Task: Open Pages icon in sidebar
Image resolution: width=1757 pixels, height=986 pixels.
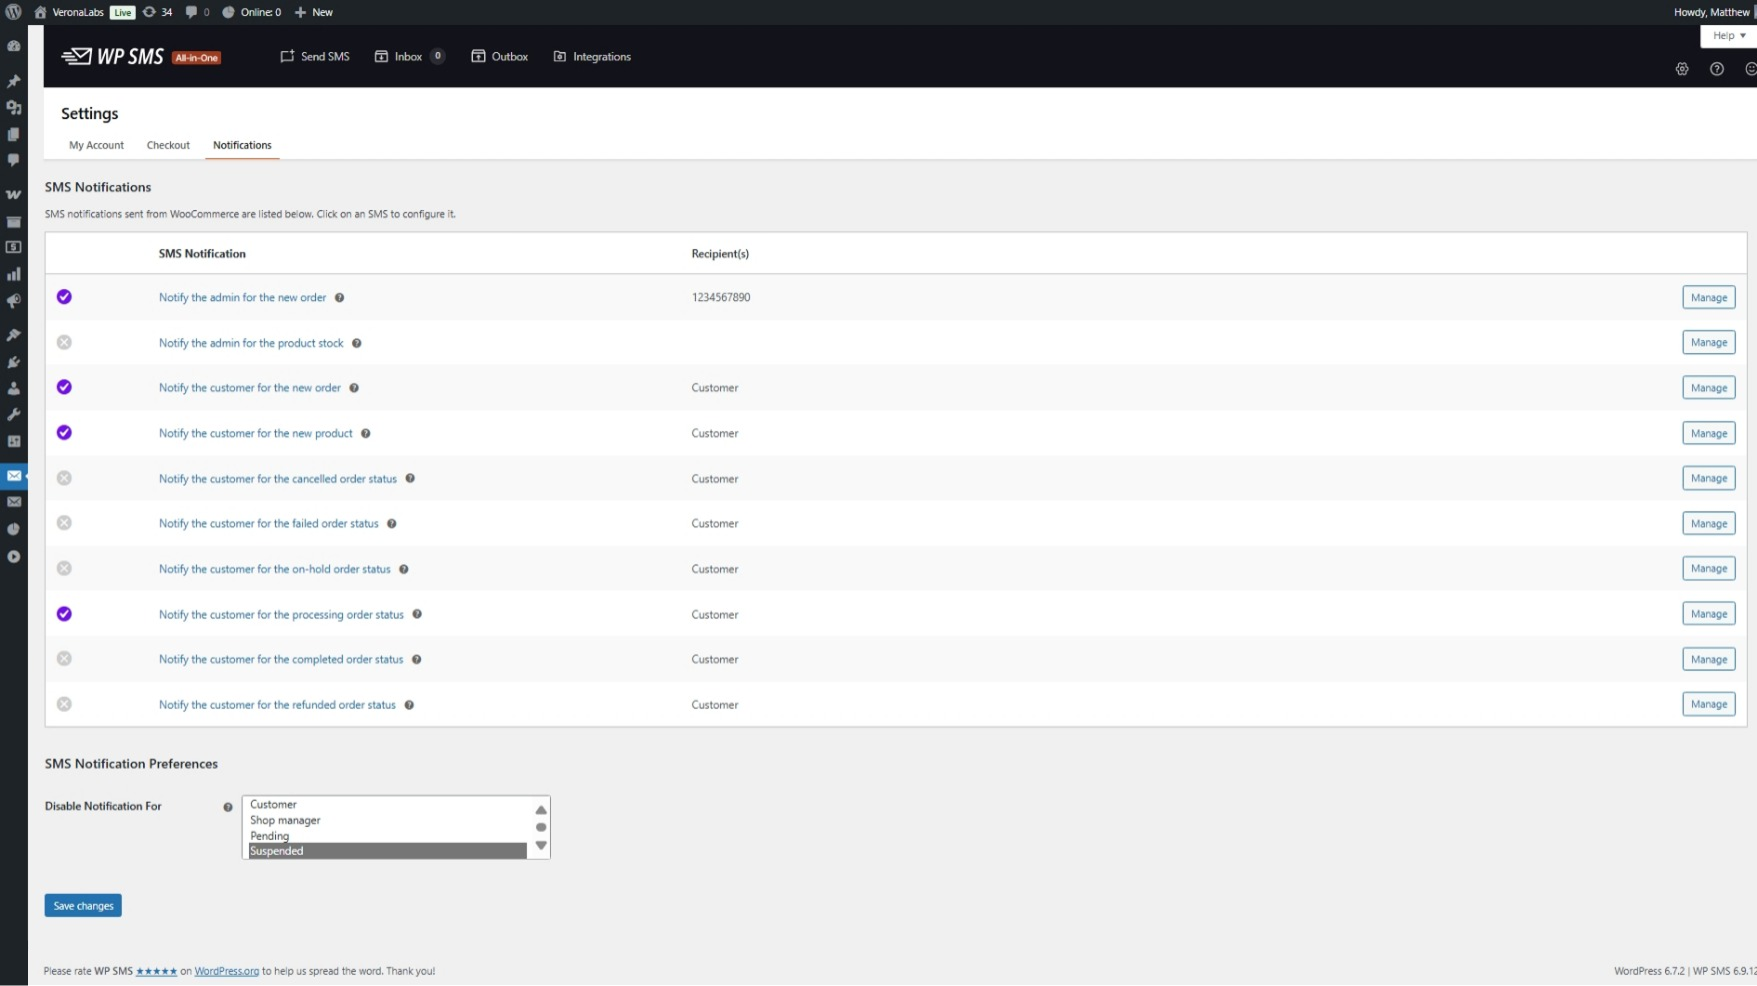Action: [x=14, y=134]
